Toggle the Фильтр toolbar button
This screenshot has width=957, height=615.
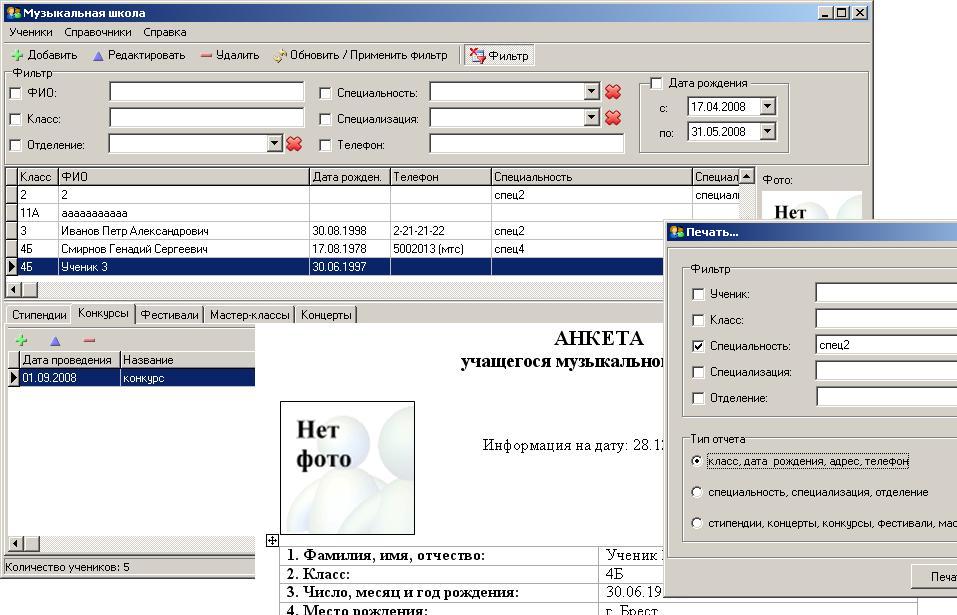tap(499, 56)
